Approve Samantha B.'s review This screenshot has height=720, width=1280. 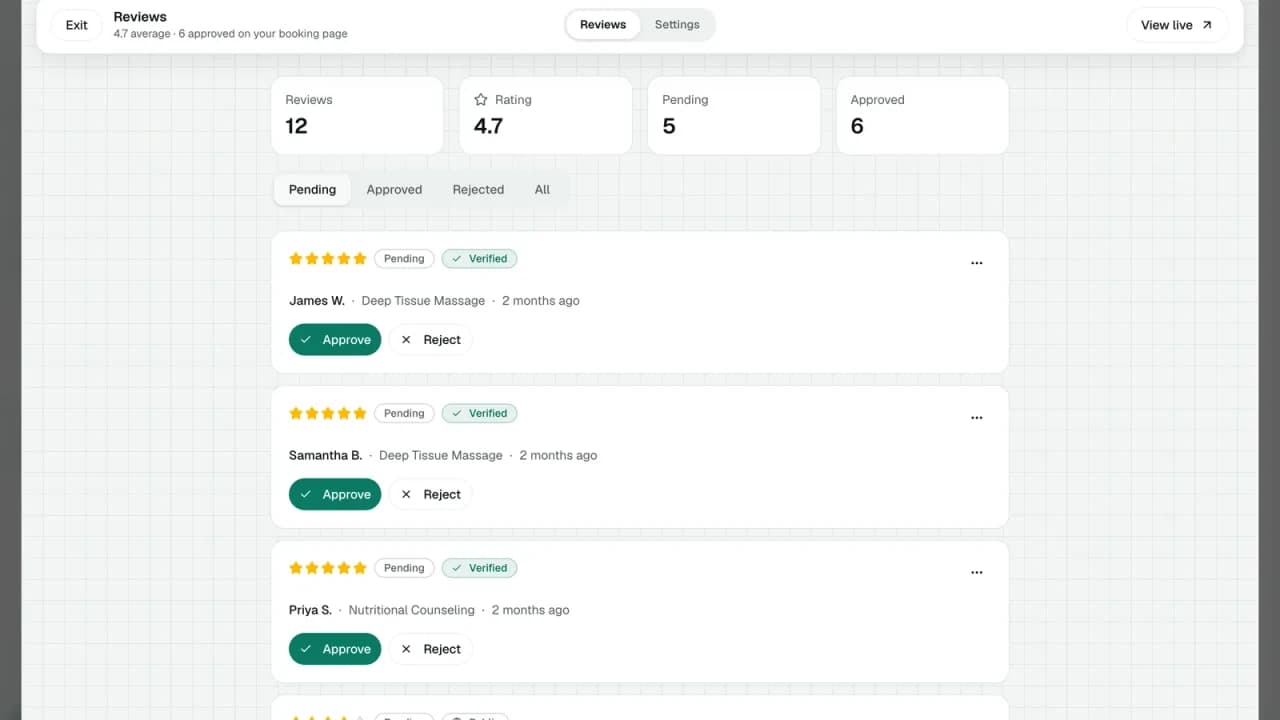335,495
